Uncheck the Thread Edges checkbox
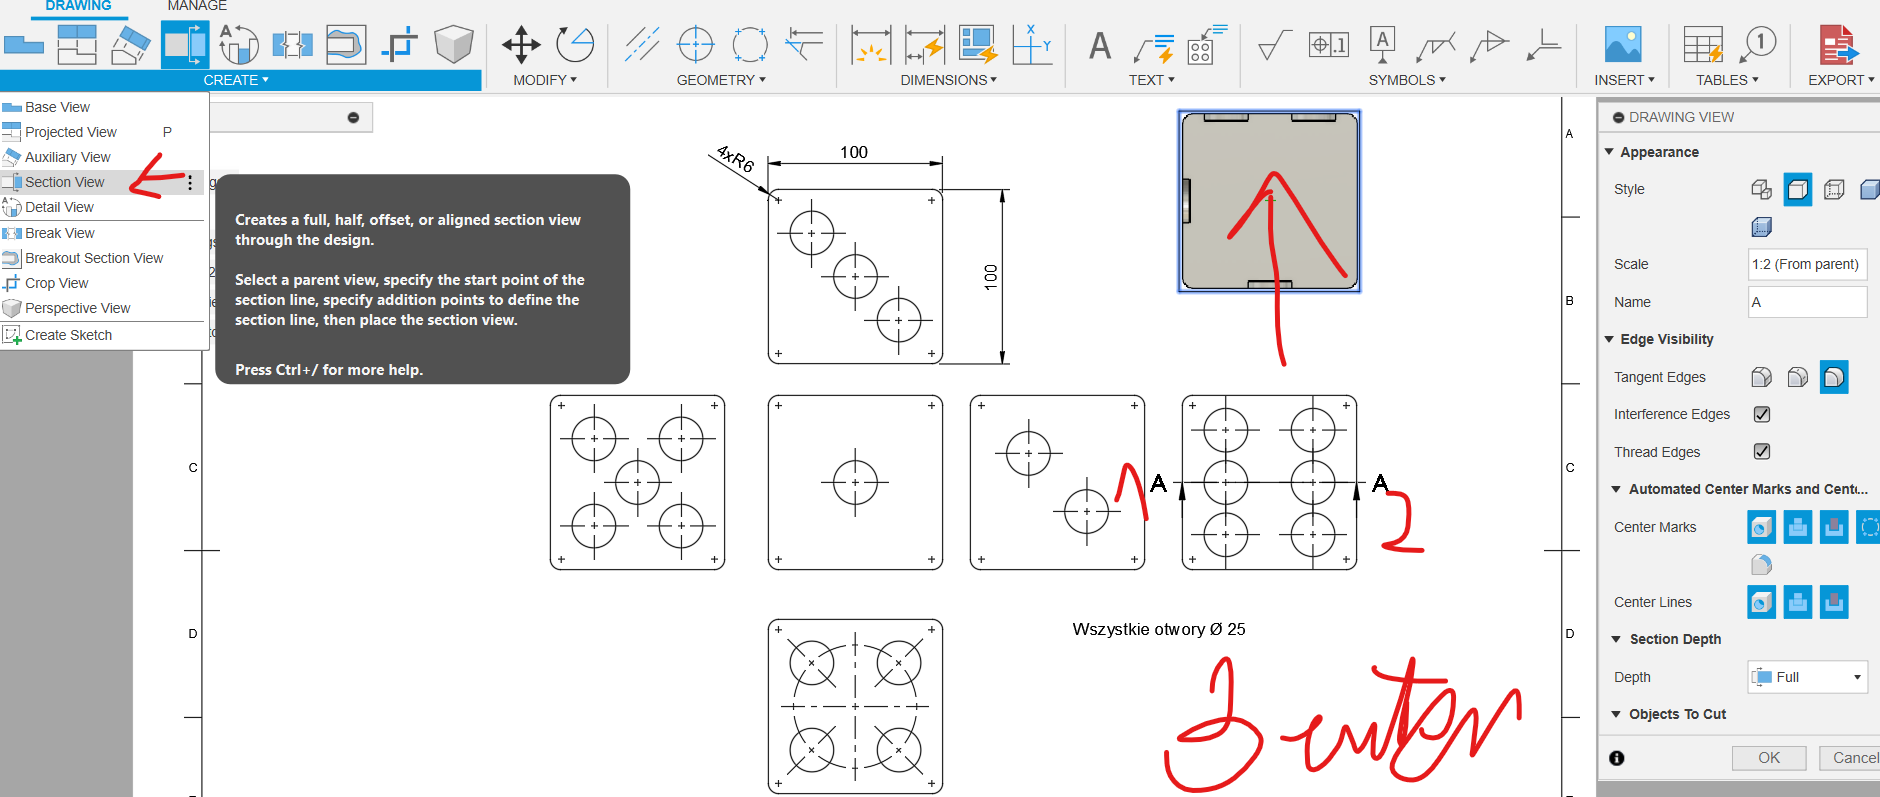1880x797 pixels. pyautogui.click(x=1762, y=452)
